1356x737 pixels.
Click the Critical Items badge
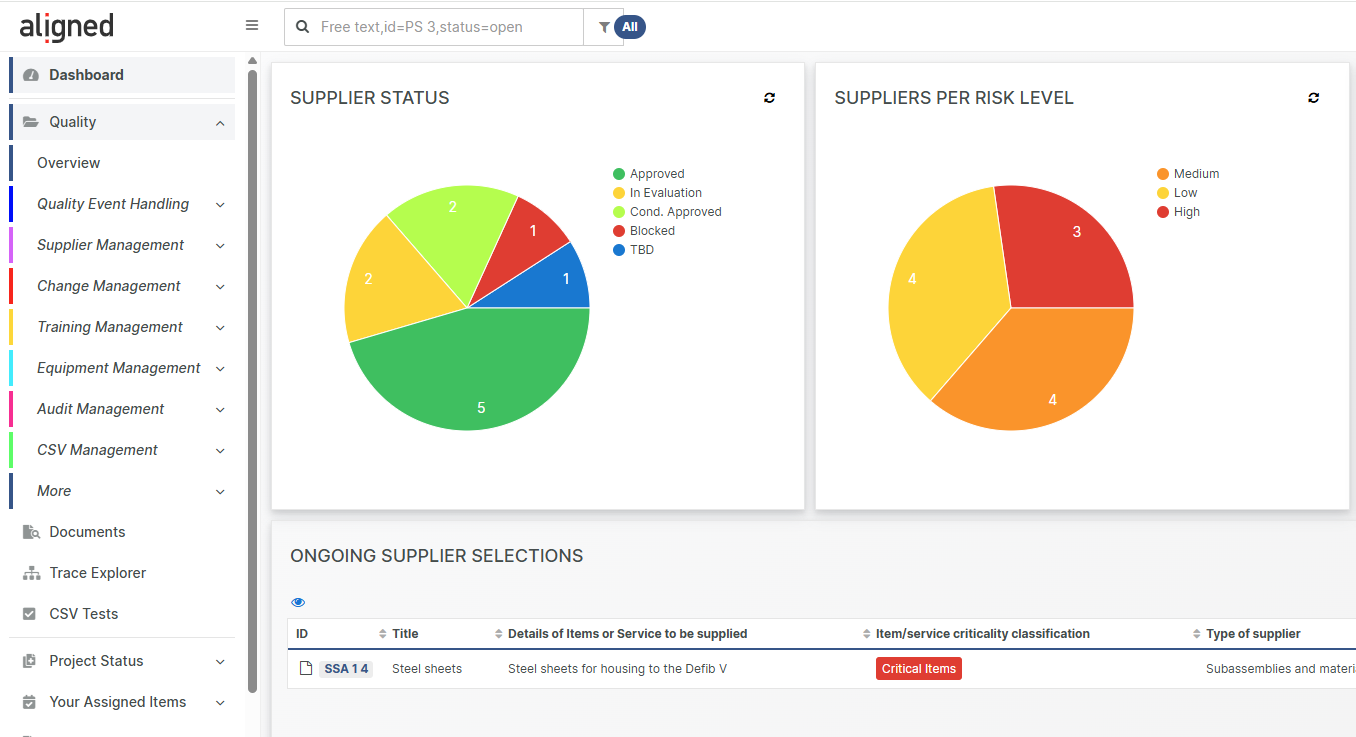(x=918, y=669)
